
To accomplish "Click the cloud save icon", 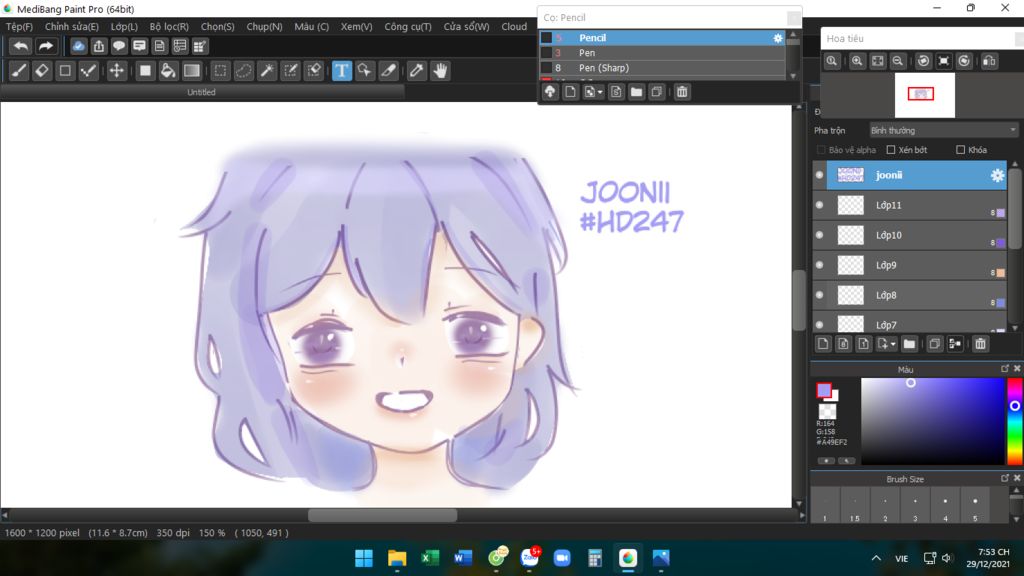I will pyautogui.click(x=78, y=46).
